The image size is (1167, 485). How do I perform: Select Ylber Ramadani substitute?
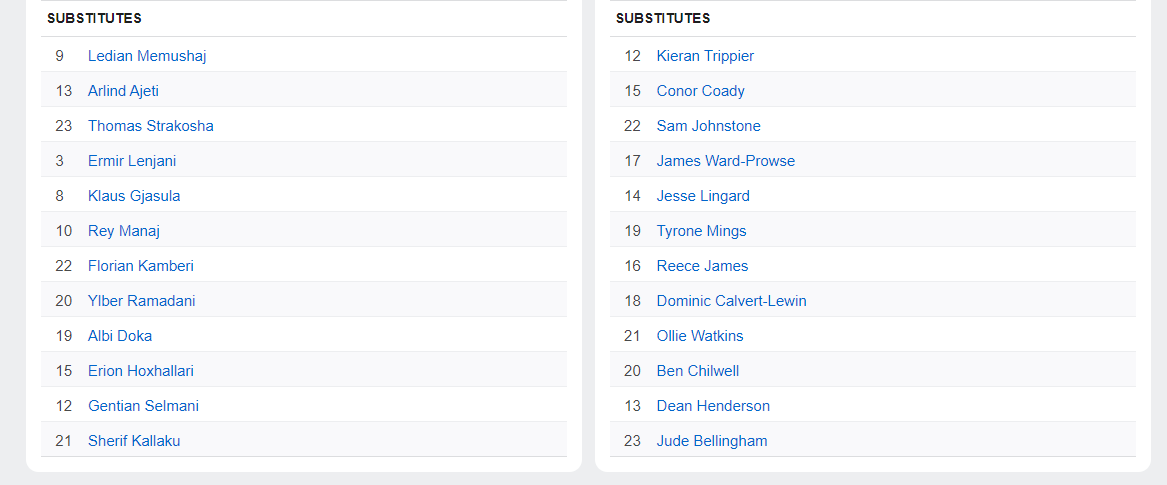coord(141,301)
